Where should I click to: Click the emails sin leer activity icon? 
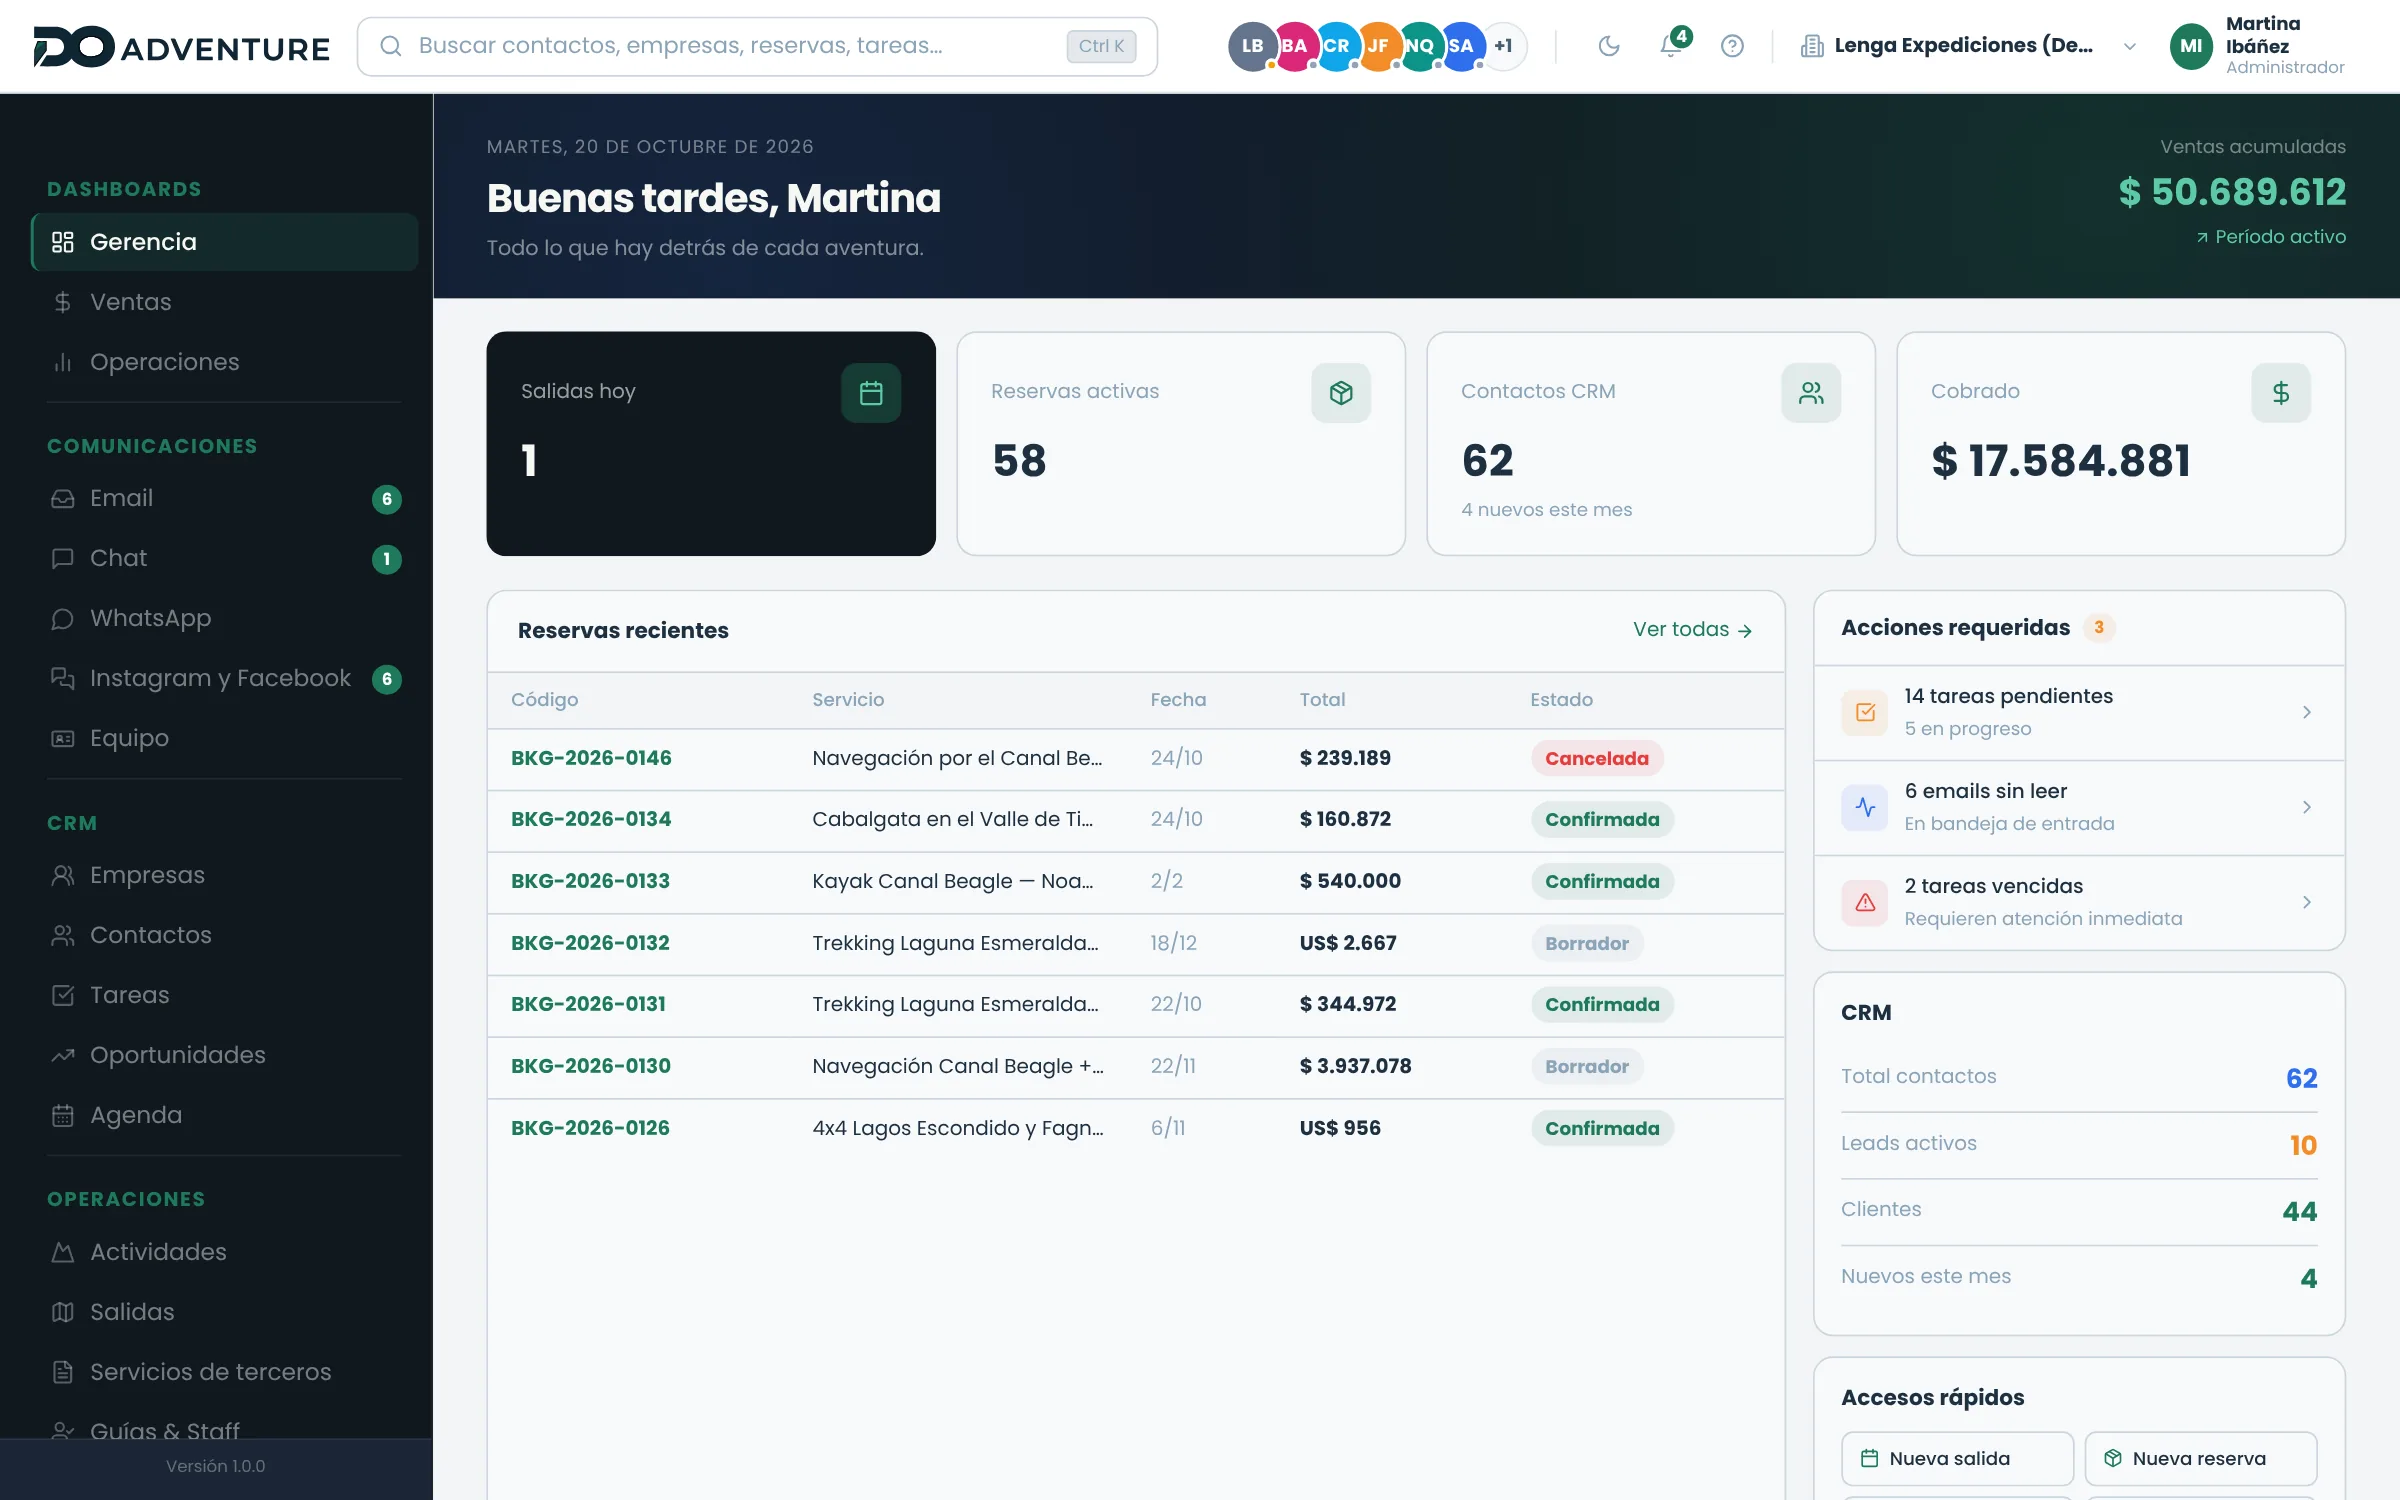pos(1865,807)
